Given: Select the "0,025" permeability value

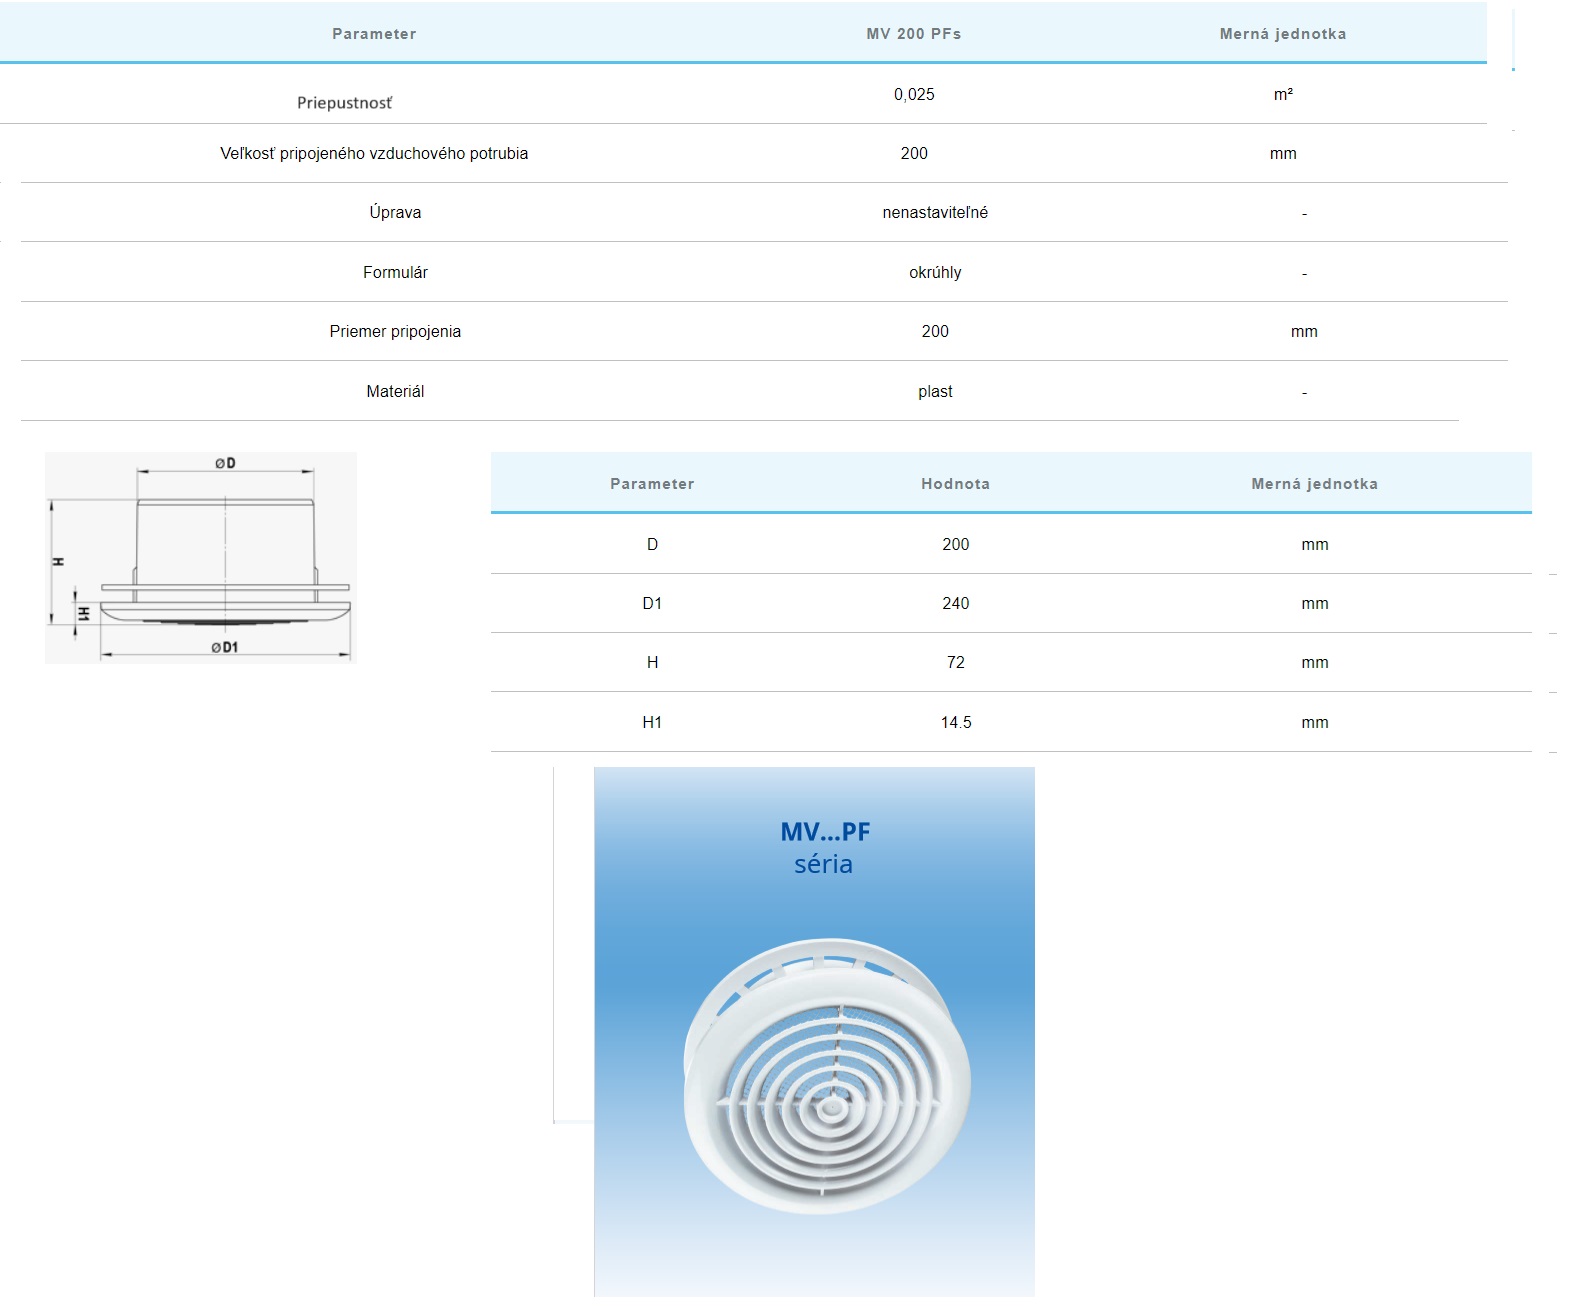Looking at the screenshot, I should (913, 94).
